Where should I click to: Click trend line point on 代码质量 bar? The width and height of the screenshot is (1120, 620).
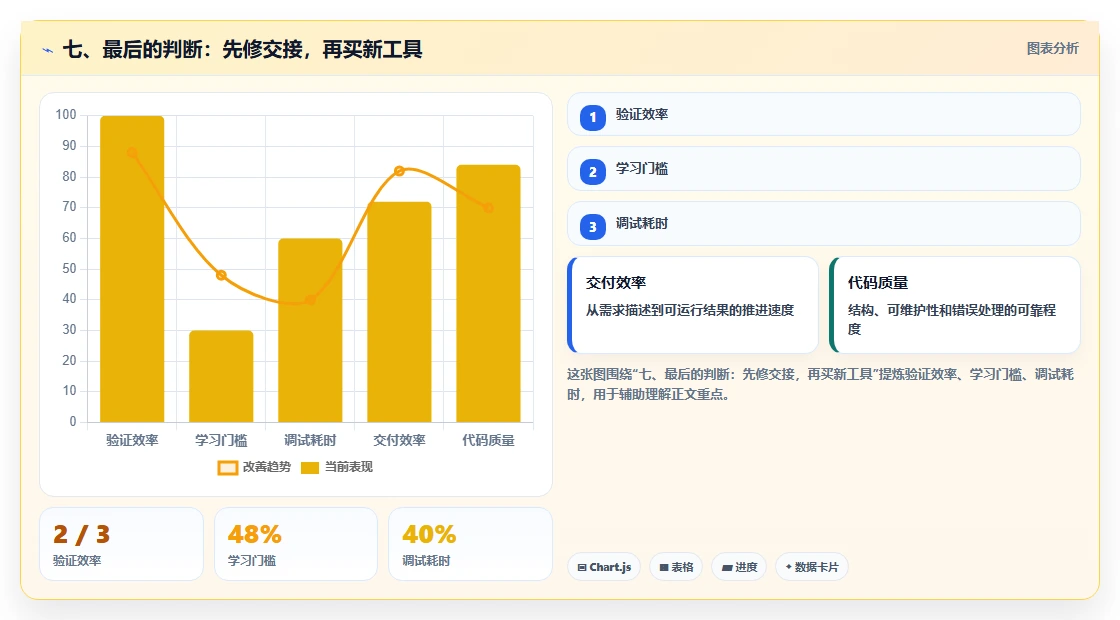pyautogui.click(x=489, y=208)
